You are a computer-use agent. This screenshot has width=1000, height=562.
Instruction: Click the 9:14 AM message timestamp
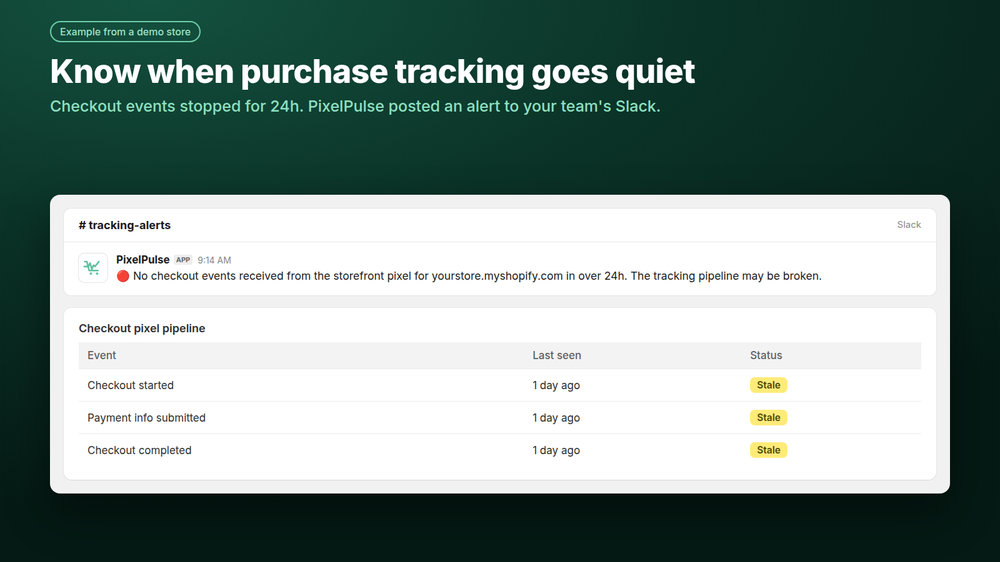214,260
